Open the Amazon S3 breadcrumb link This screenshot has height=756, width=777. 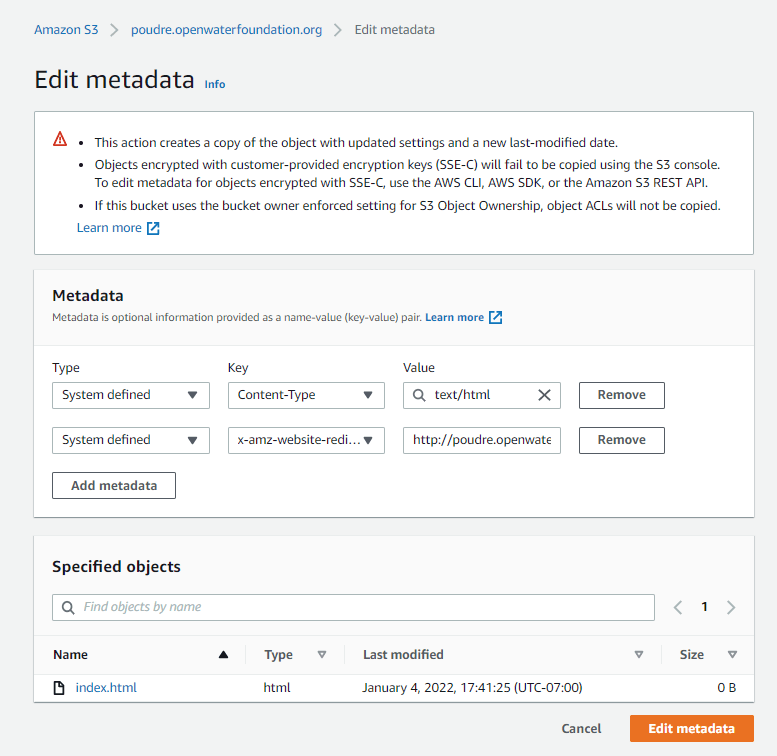coord(66,30)
